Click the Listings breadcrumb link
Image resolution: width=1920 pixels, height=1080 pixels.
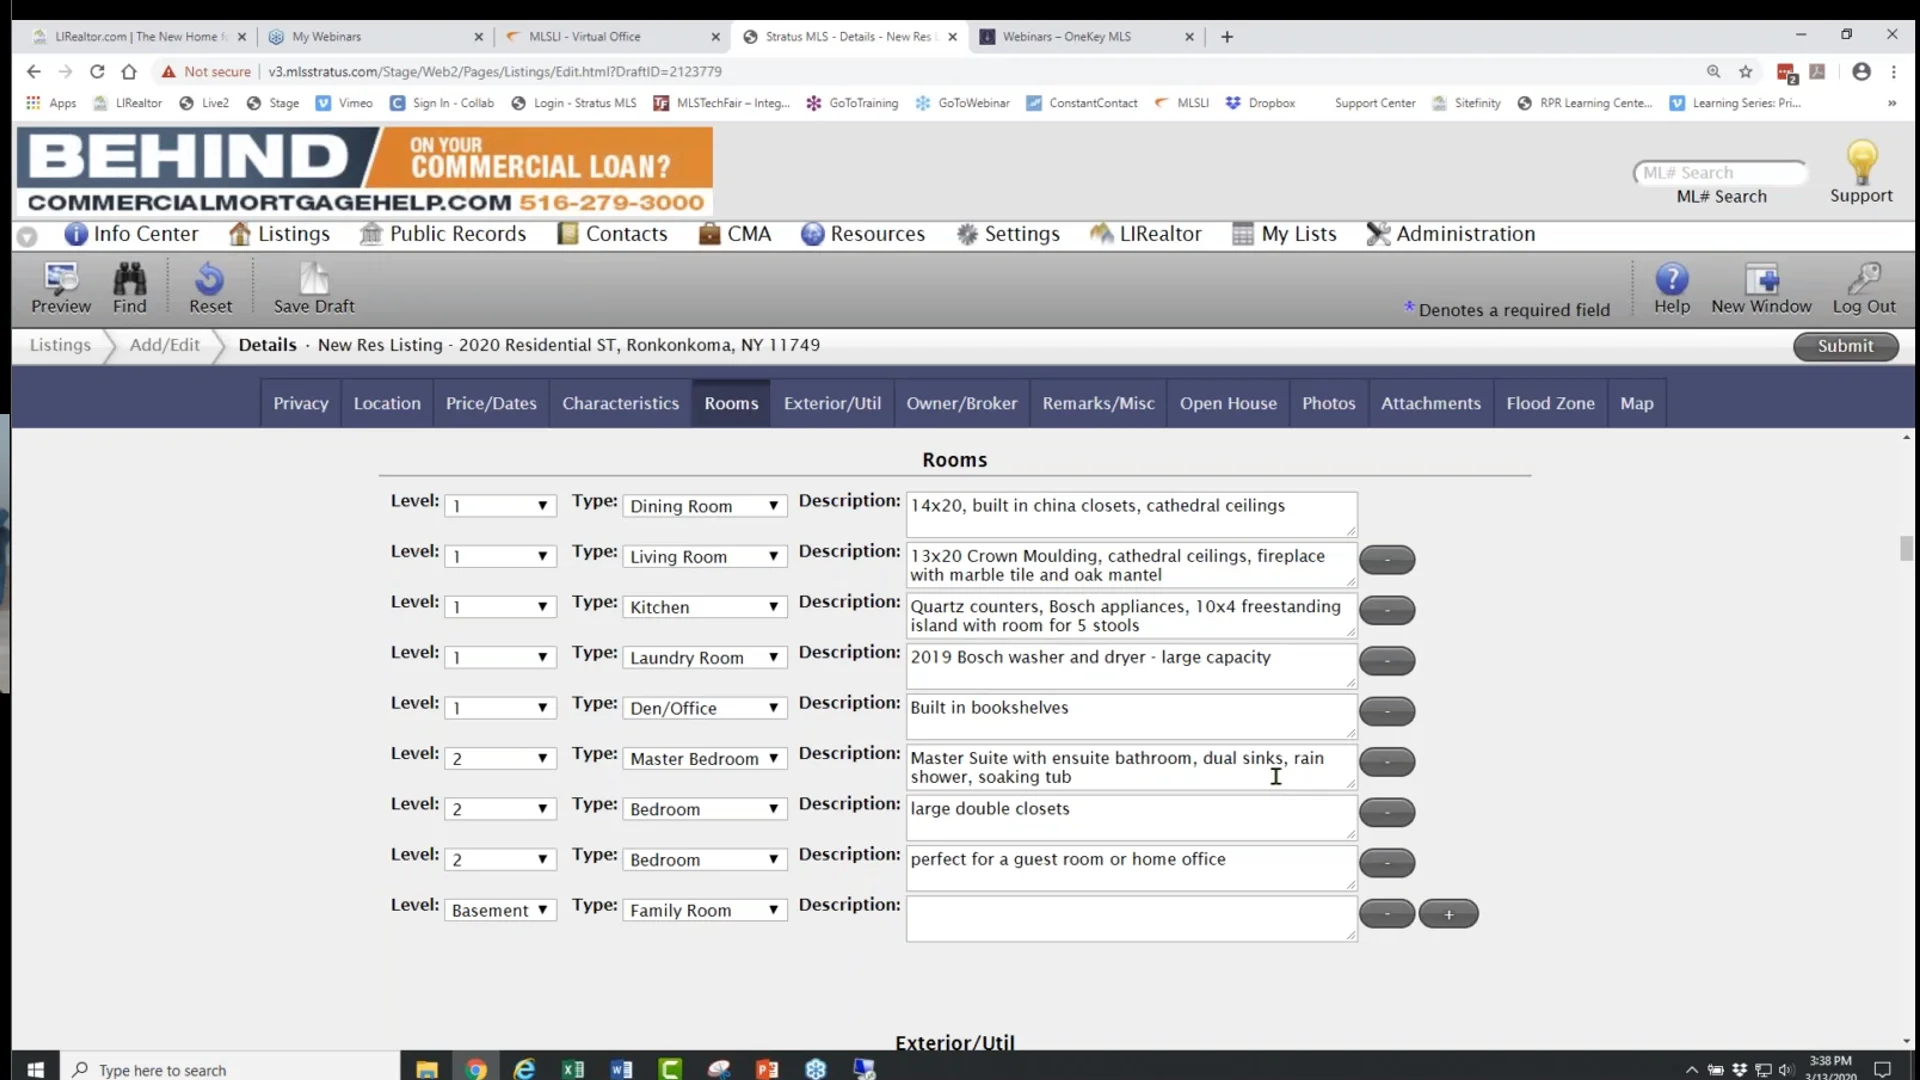(x=60, y=345)
